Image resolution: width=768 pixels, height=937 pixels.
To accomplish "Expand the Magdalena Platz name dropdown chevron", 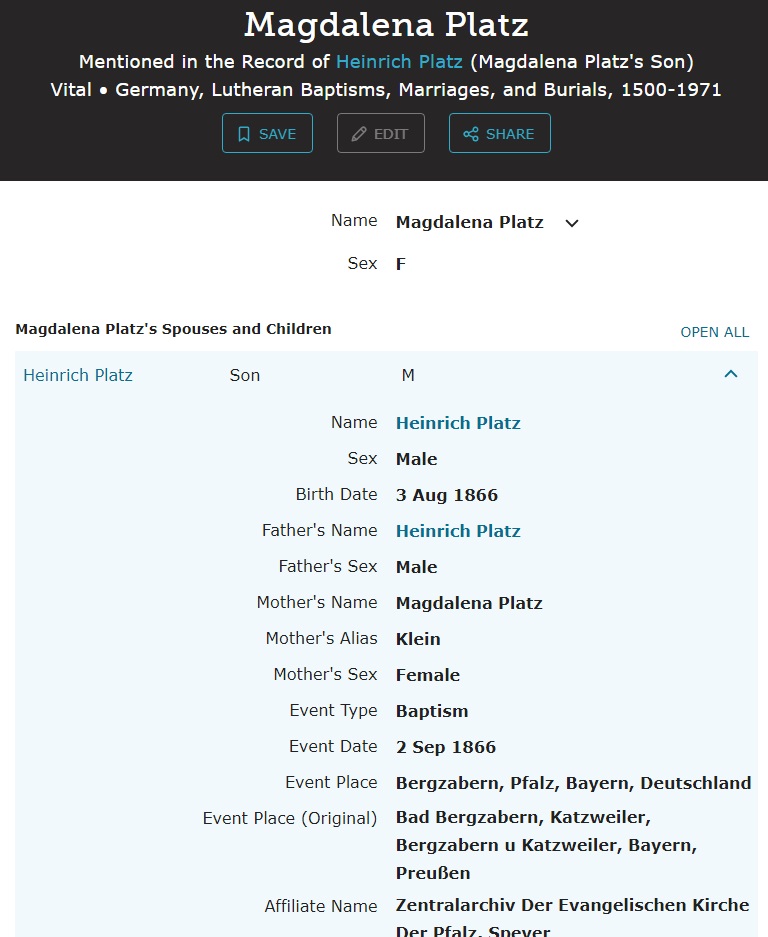I will 572,223.
